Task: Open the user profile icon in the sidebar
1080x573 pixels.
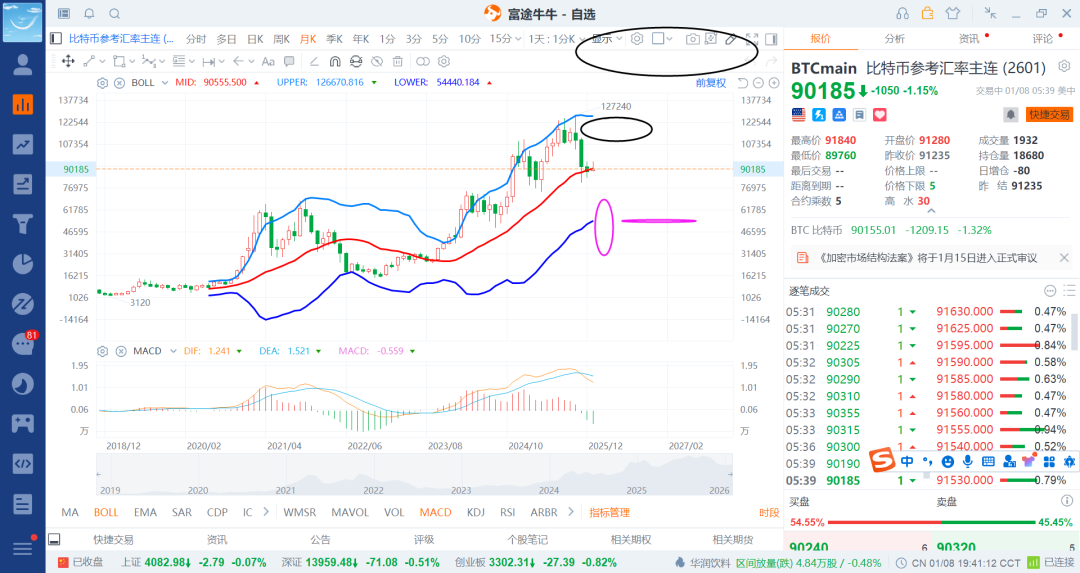Action: [x=23, y=64]
